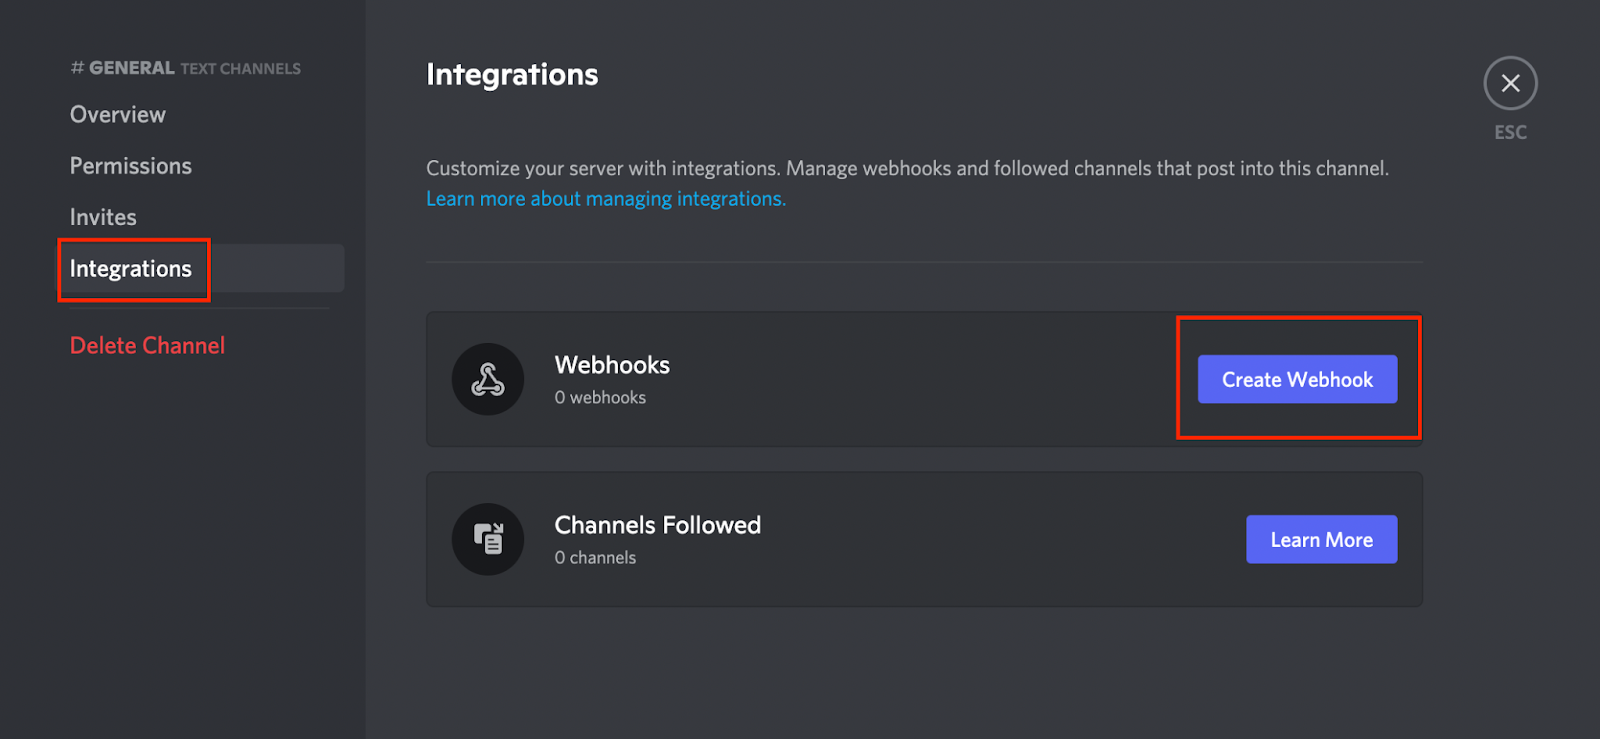Click the Channels Followed title text
The width and height of the screenshot is (1600, 739).
(658, 525)
